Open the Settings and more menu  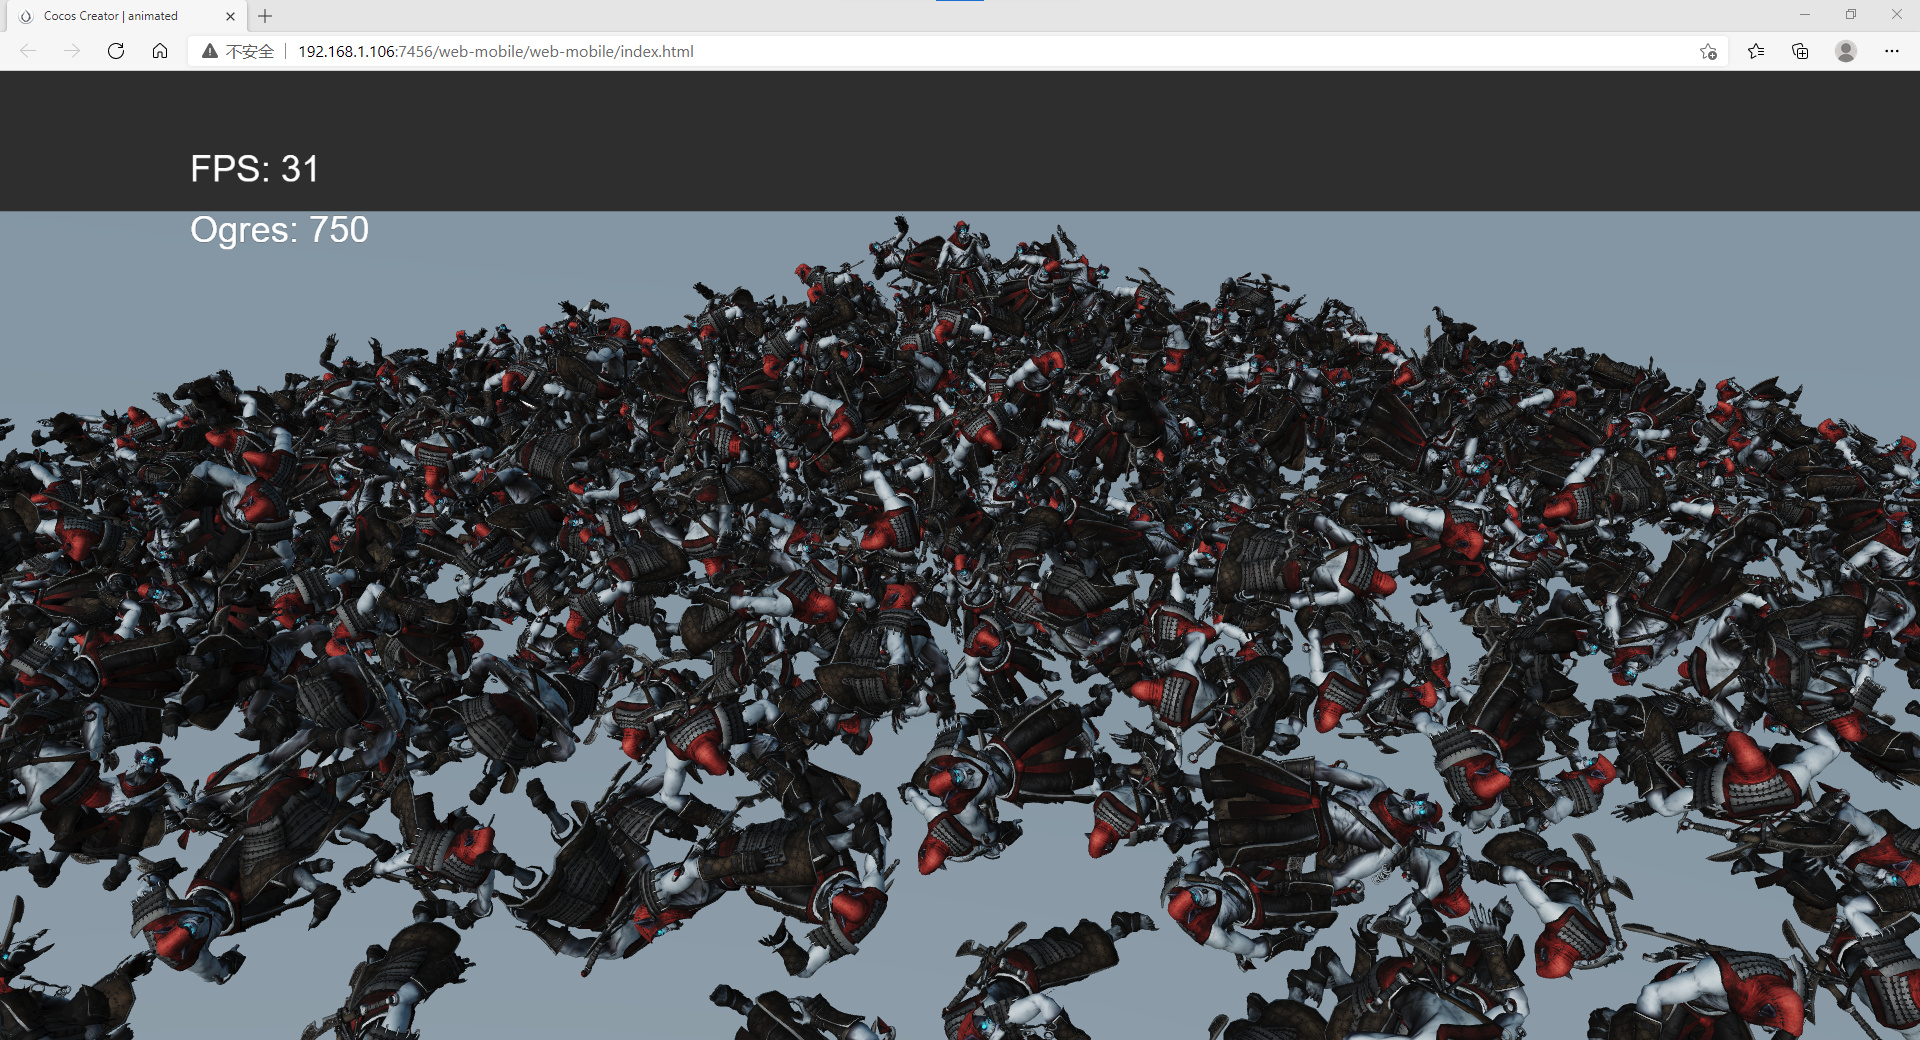1892,51
